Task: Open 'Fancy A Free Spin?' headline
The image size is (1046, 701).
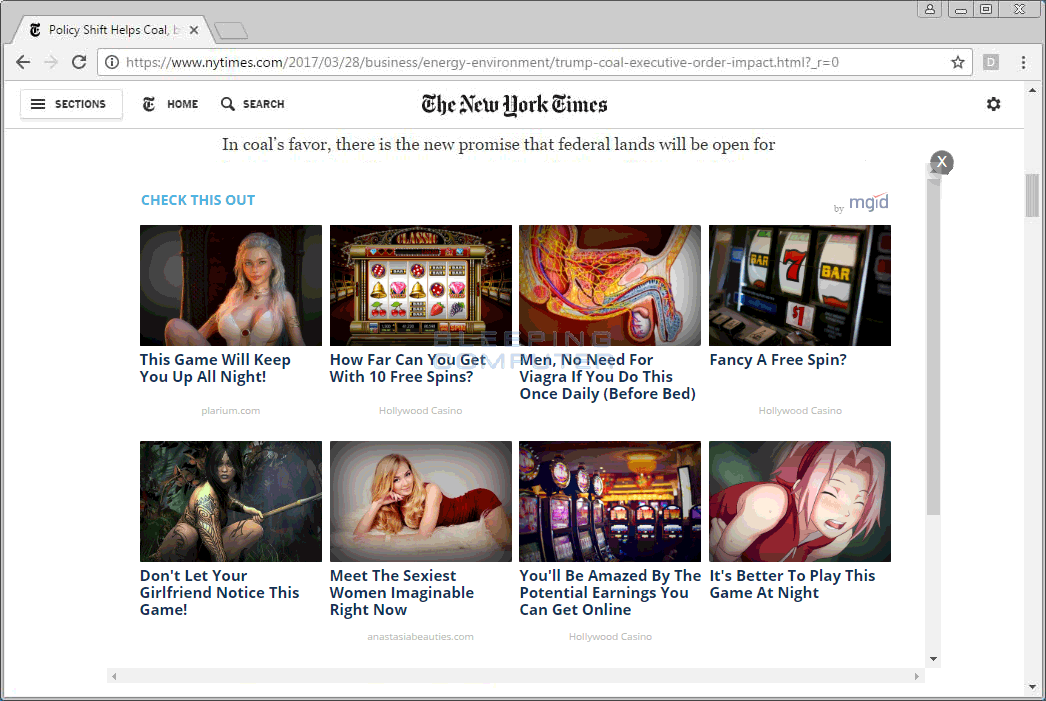Action: [778, 360]
